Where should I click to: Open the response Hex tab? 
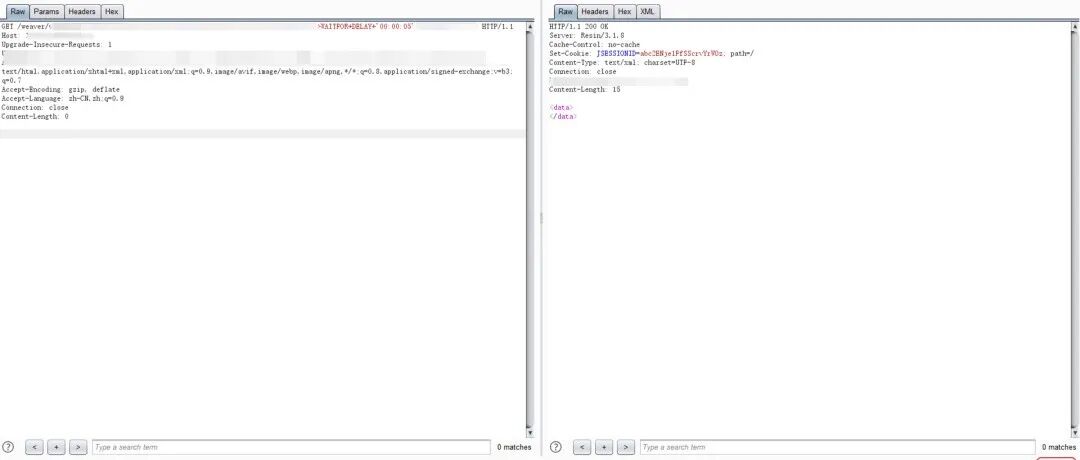tap(624, 12)
